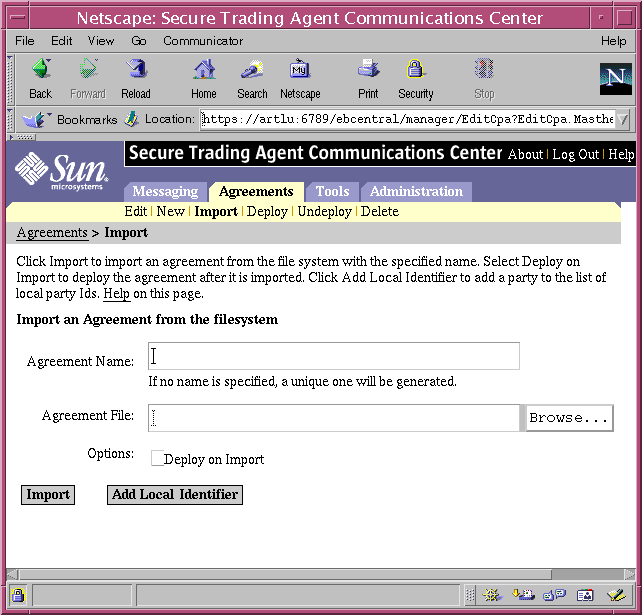642x615 pixels.
Task: Switch to the Administration tab
Action: (416, 192)
